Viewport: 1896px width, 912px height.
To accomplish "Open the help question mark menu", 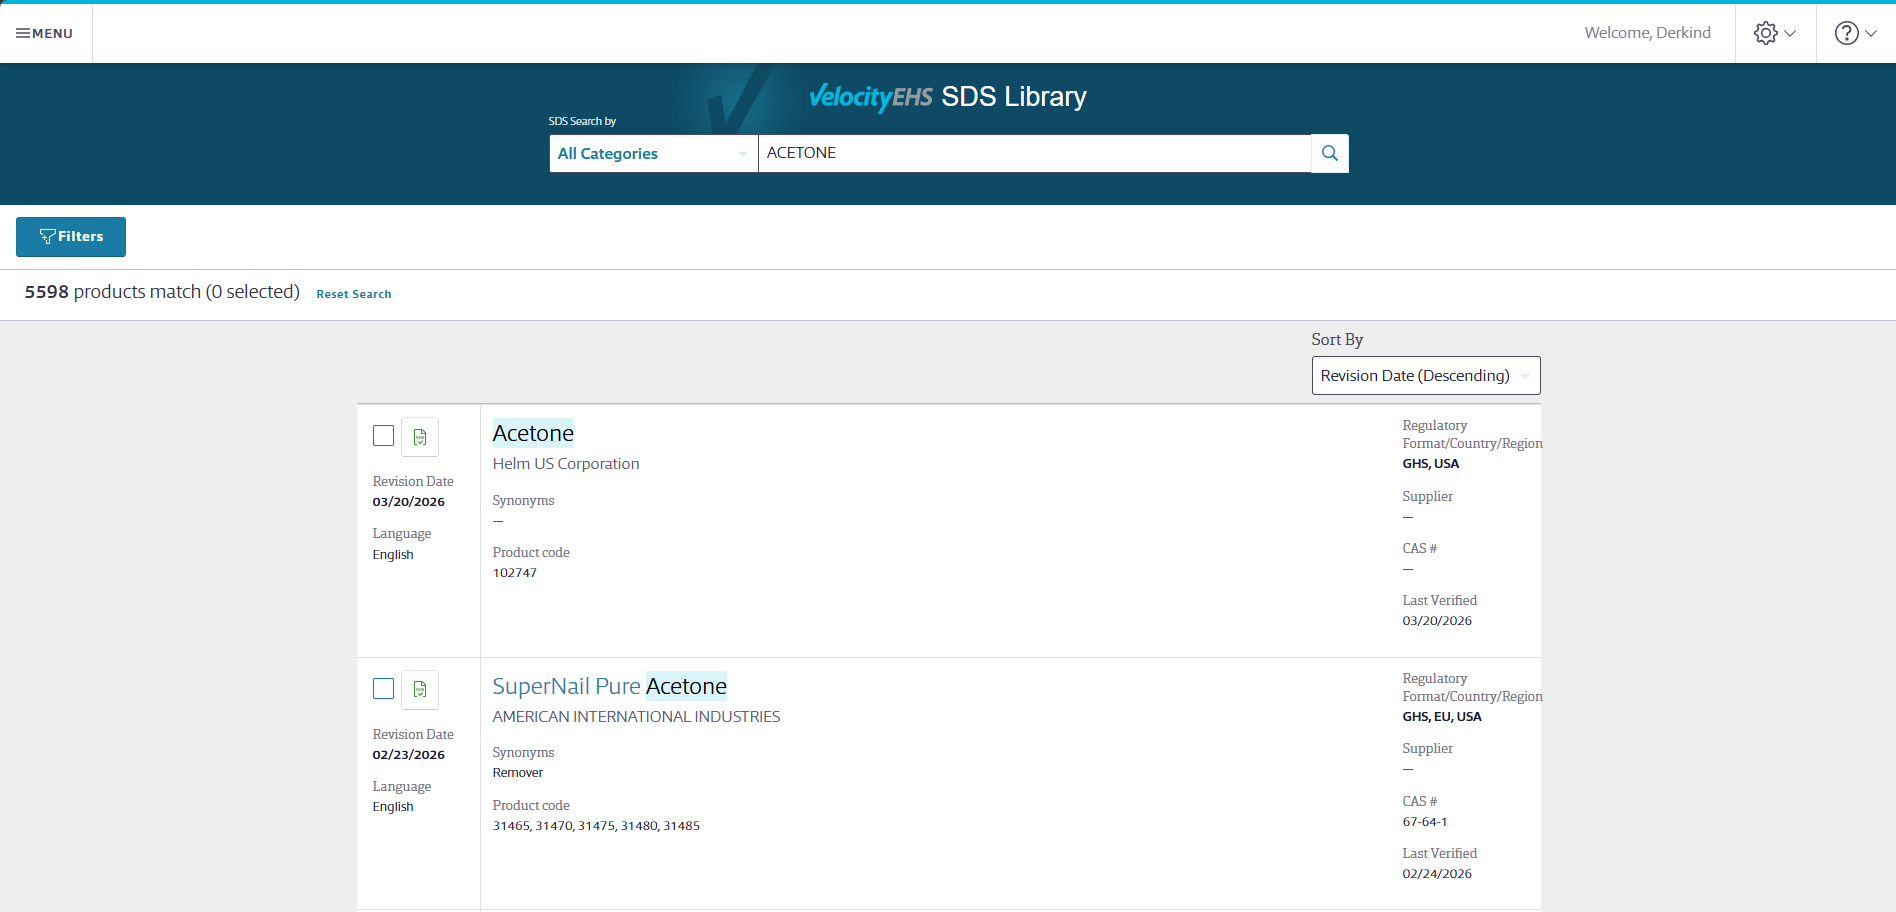I will [x=1846, y=33].
